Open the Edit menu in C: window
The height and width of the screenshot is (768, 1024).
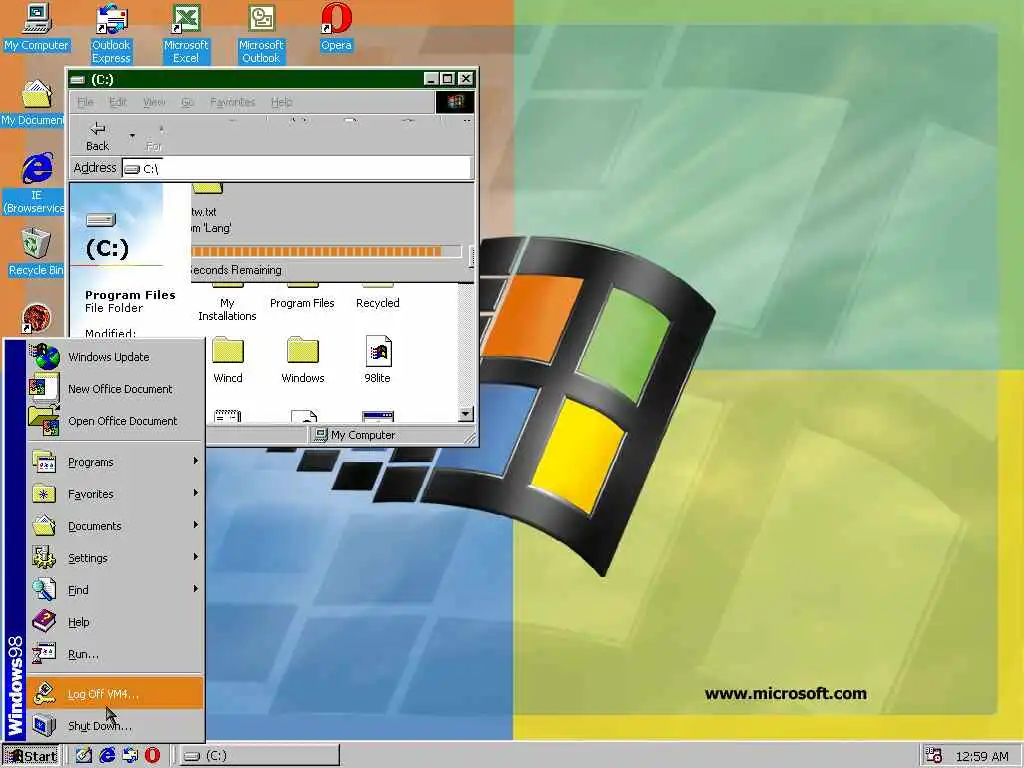click(118, 102)
